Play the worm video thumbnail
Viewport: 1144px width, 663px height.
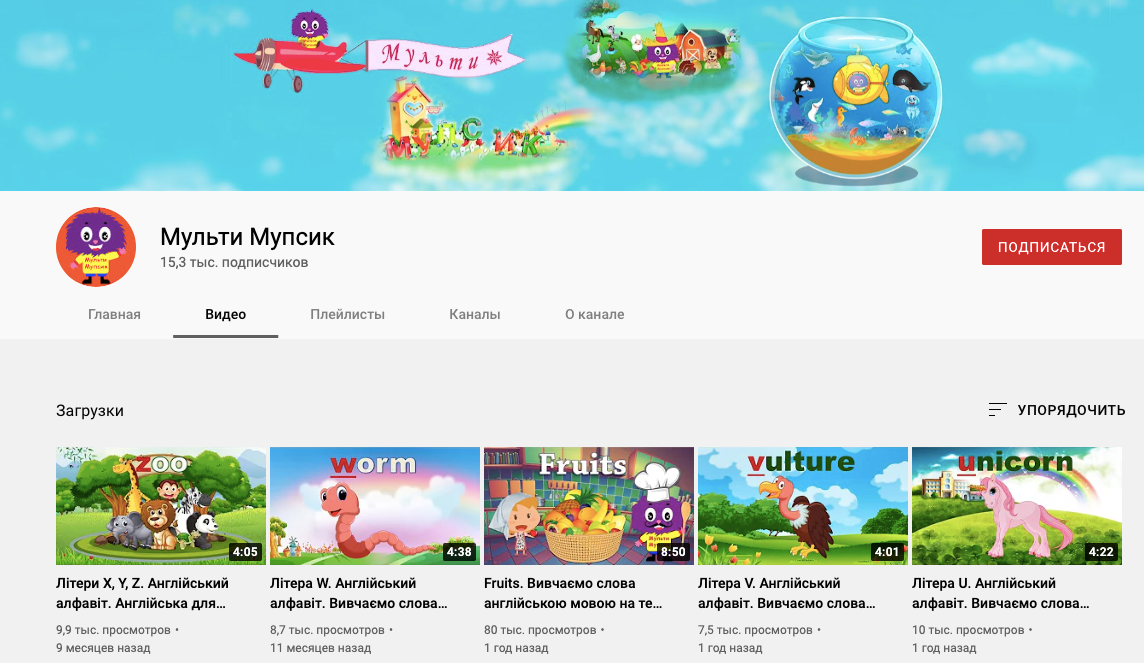tap(375, 506)
